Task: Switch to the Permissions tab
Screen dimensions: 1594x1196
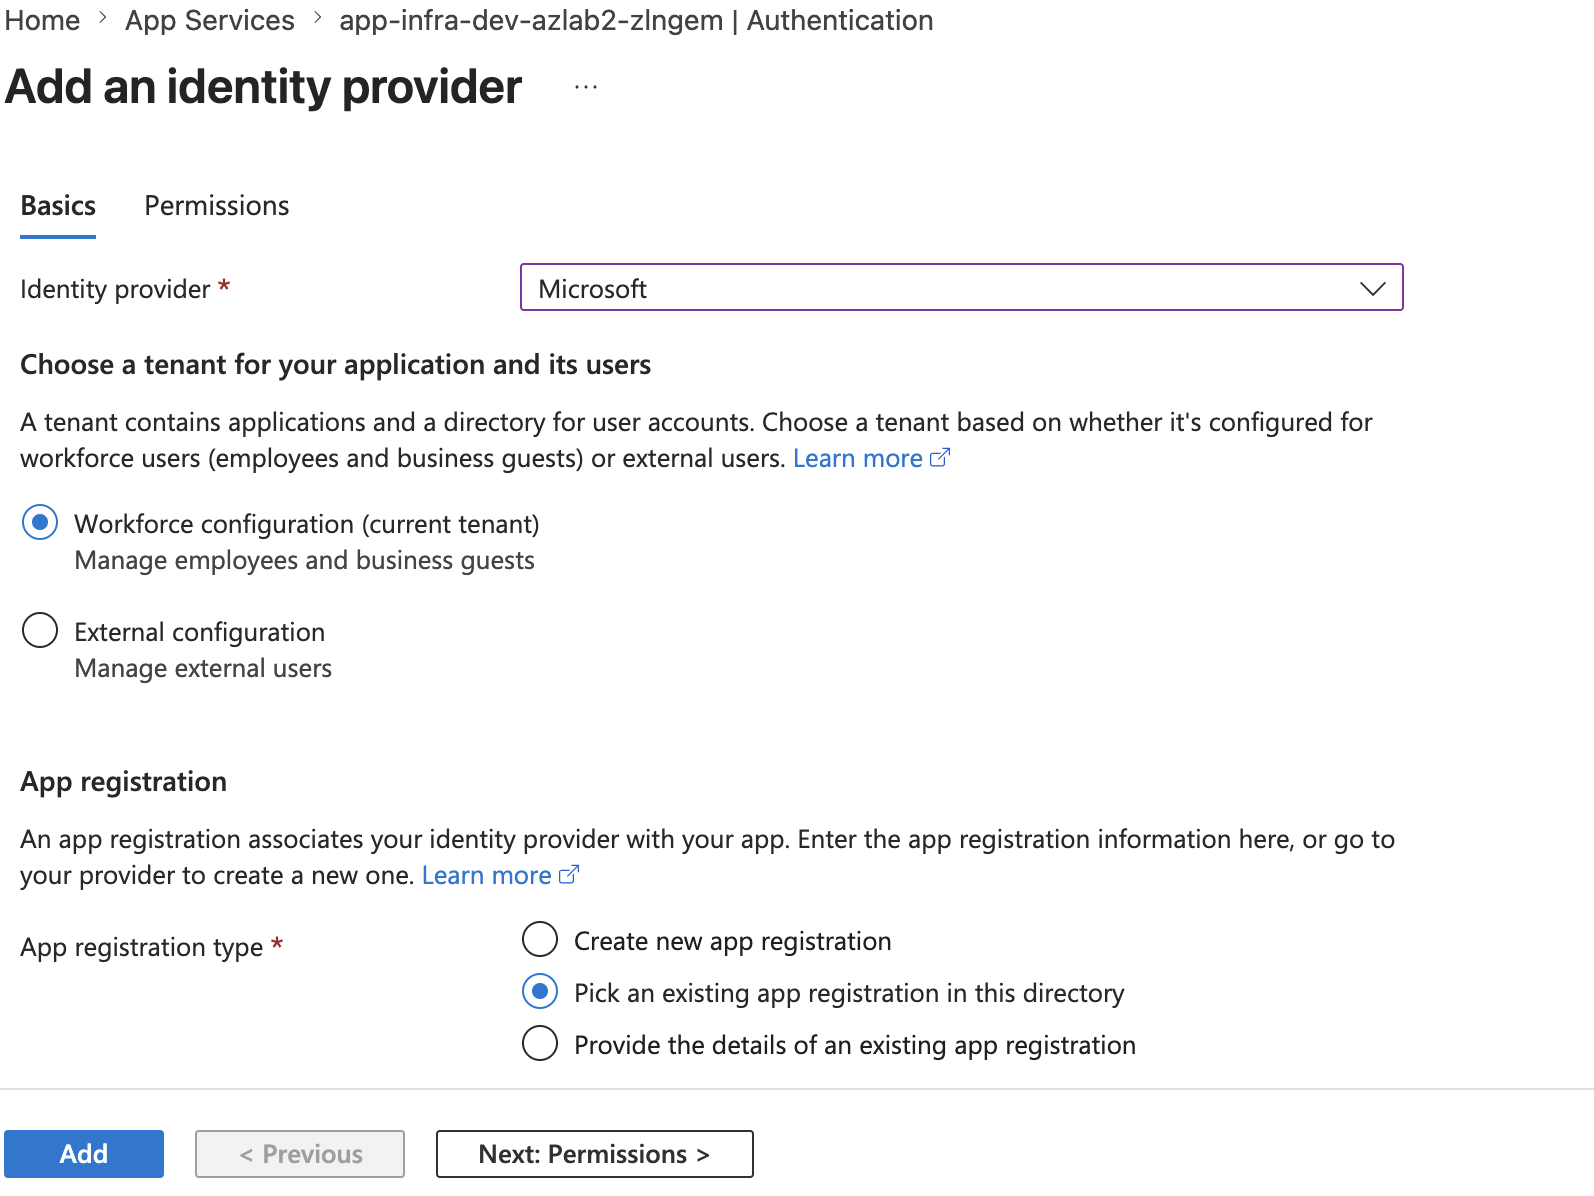Action: 217,206
